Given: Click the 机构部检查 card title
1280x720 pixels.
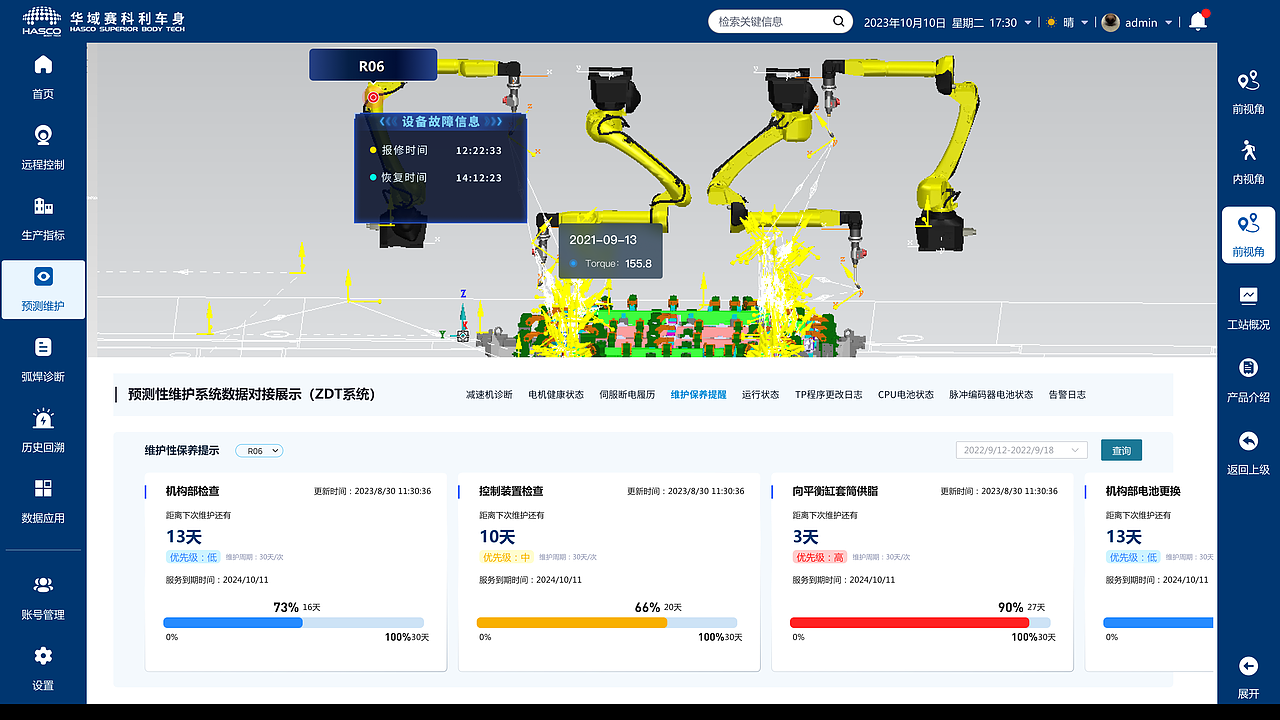Looking at the screenshot, I should 193,491.
